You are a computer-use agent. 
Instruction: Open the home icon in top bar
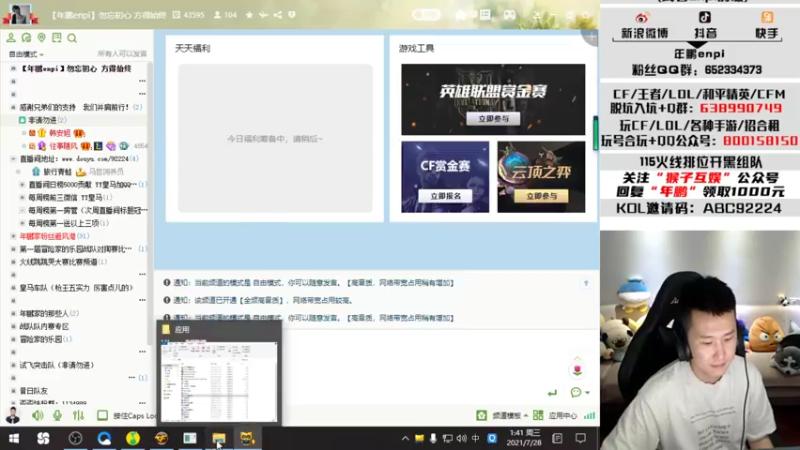coord(460,15)
